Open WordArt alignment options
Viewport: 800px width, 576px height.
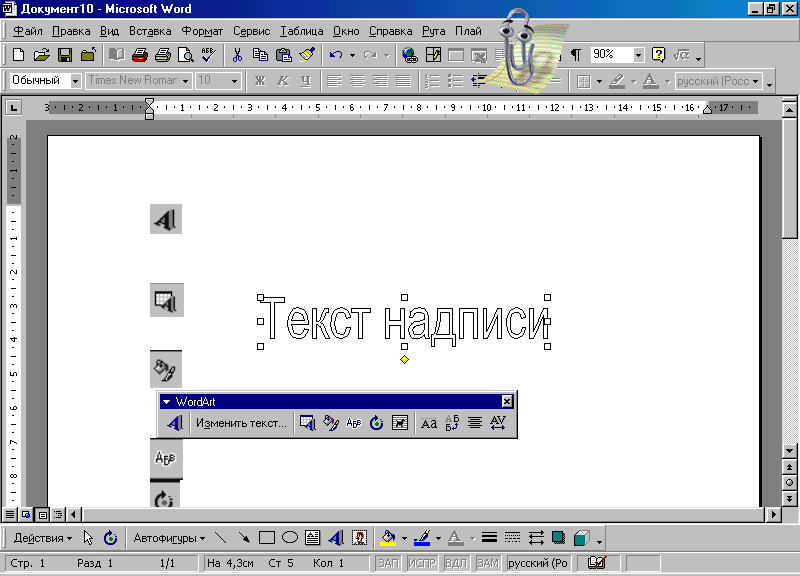(475, 423)
